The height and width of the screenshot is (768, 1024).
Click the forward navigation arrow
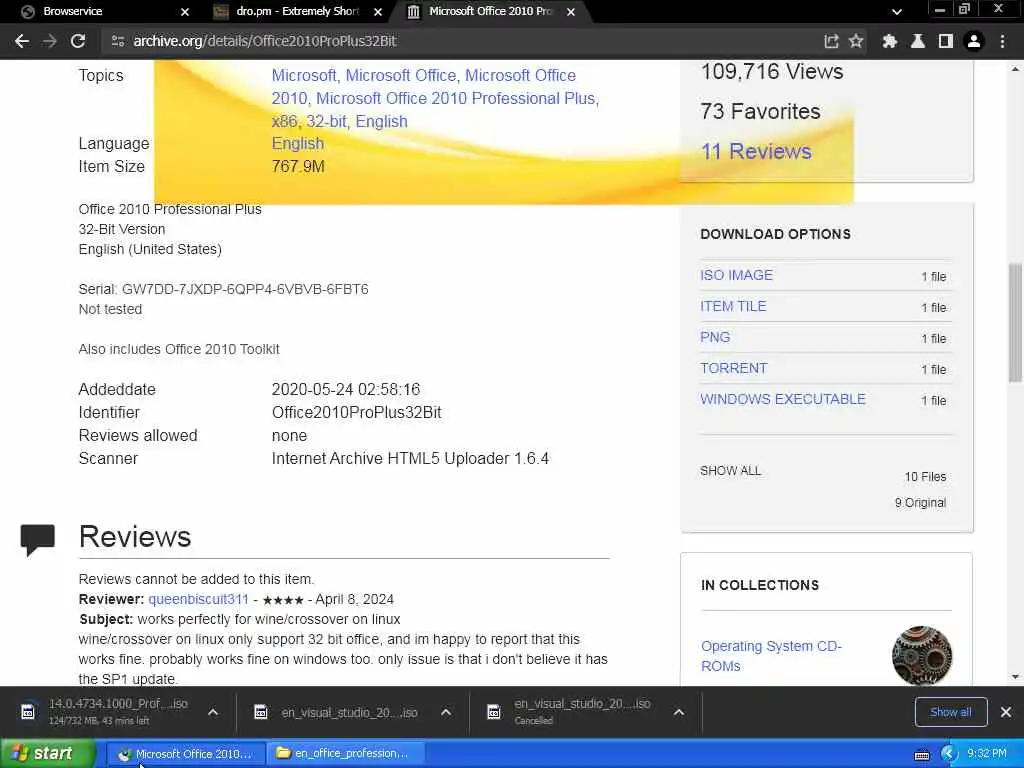(x=50, y=41)
